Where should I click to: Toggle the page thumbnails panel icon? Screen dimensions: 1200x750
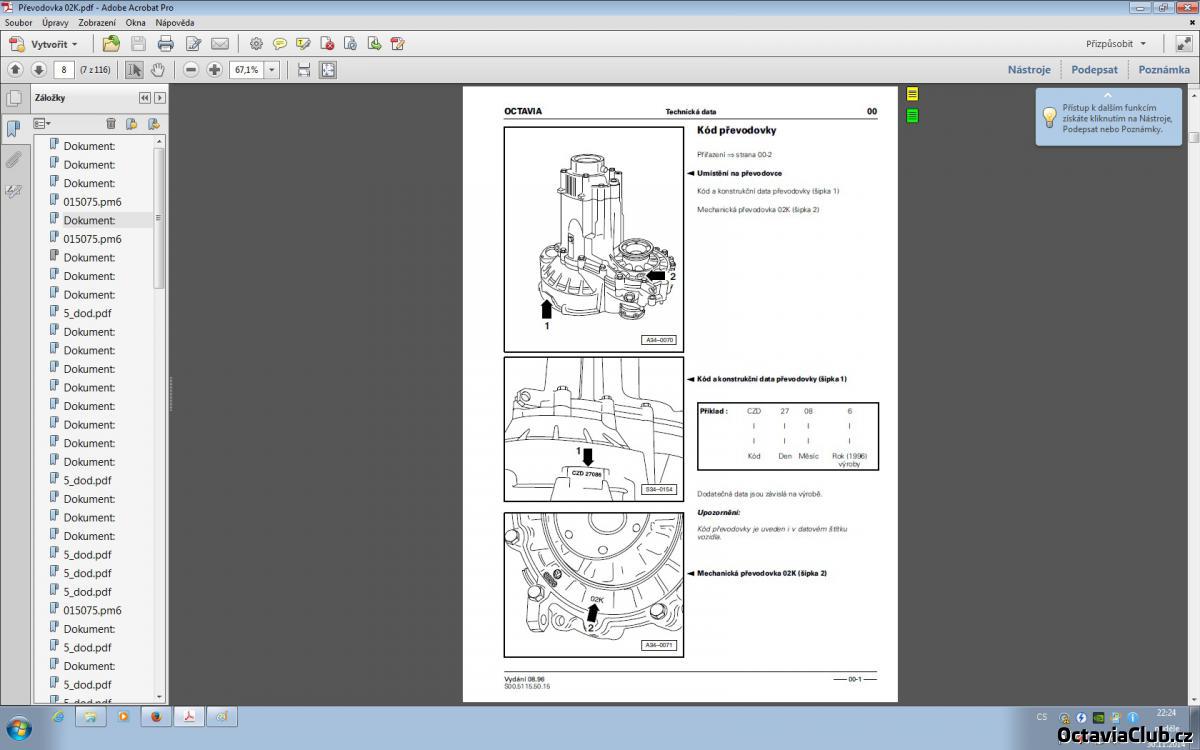(x=13, y=99)
